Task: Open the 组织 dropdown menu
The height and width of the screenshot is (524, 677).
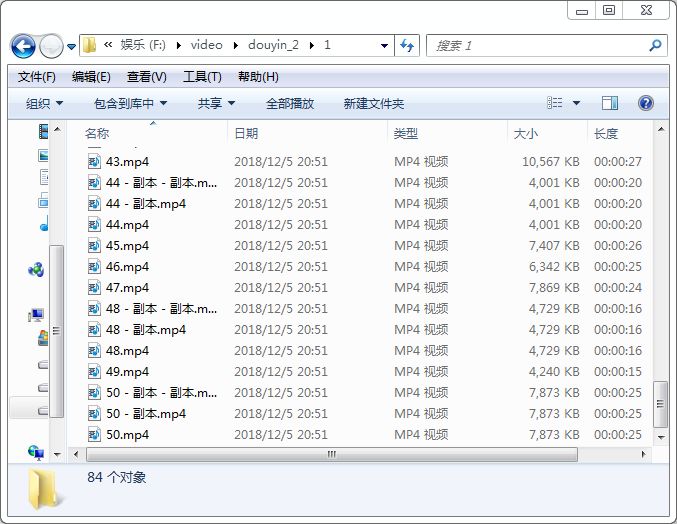Action: (44, 103)
